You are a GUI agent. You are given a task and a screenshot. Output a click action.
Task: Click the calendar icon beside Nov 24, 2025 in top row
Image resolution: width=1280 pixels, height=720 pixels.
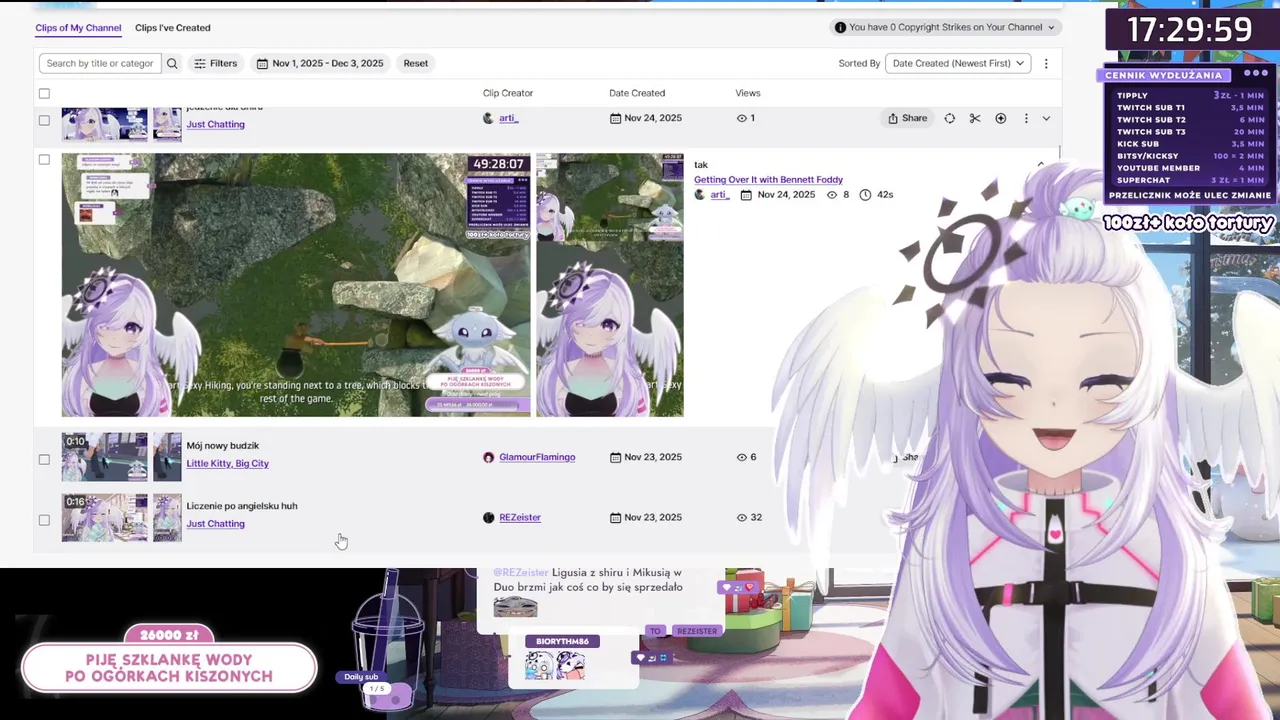tap(615, 118)
